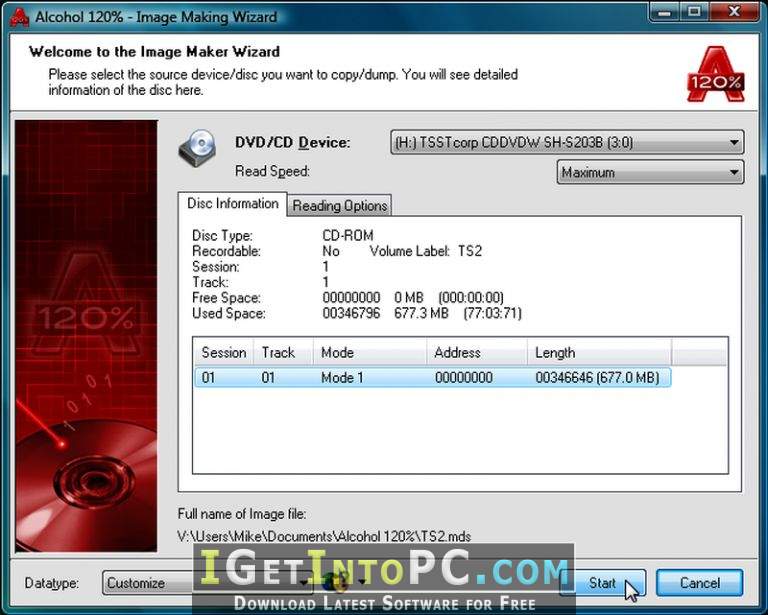Open the DVD/CD Device dropdown list
768x615 pixels.
coord(735,143)
